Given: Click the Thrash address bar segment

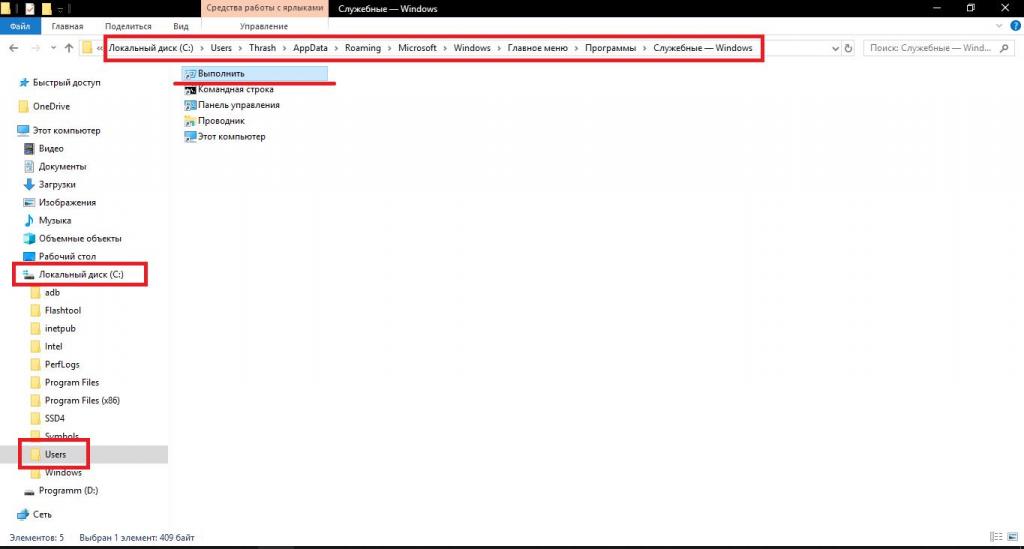Looking at the screenshot, I should point(262,48).
